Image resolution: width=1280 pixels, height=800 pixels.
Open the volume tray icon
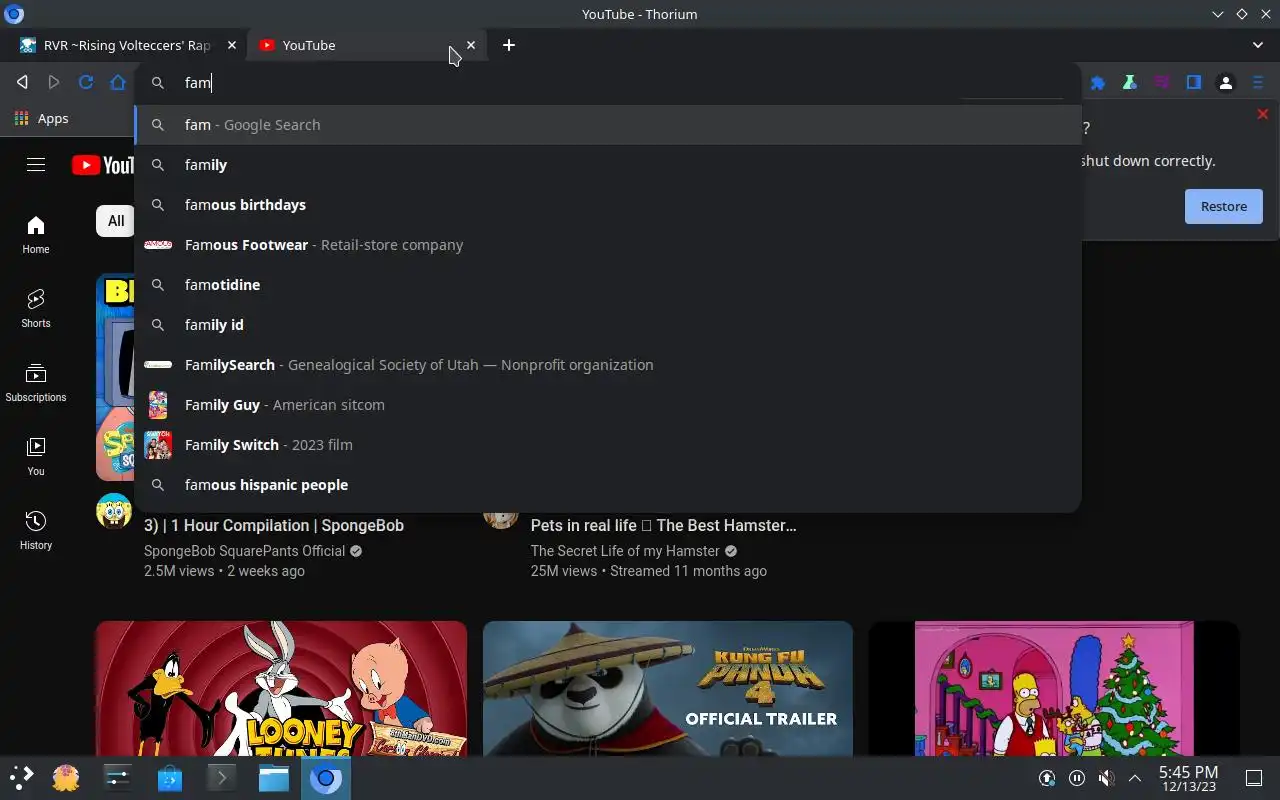1106,778
